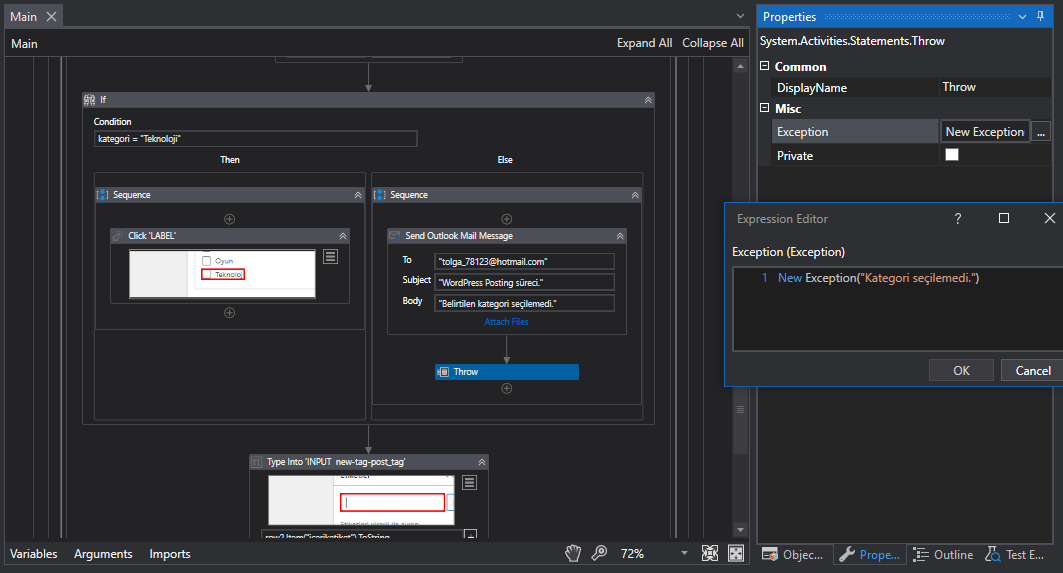Click the Type Into target screenshot

point(361,500)
